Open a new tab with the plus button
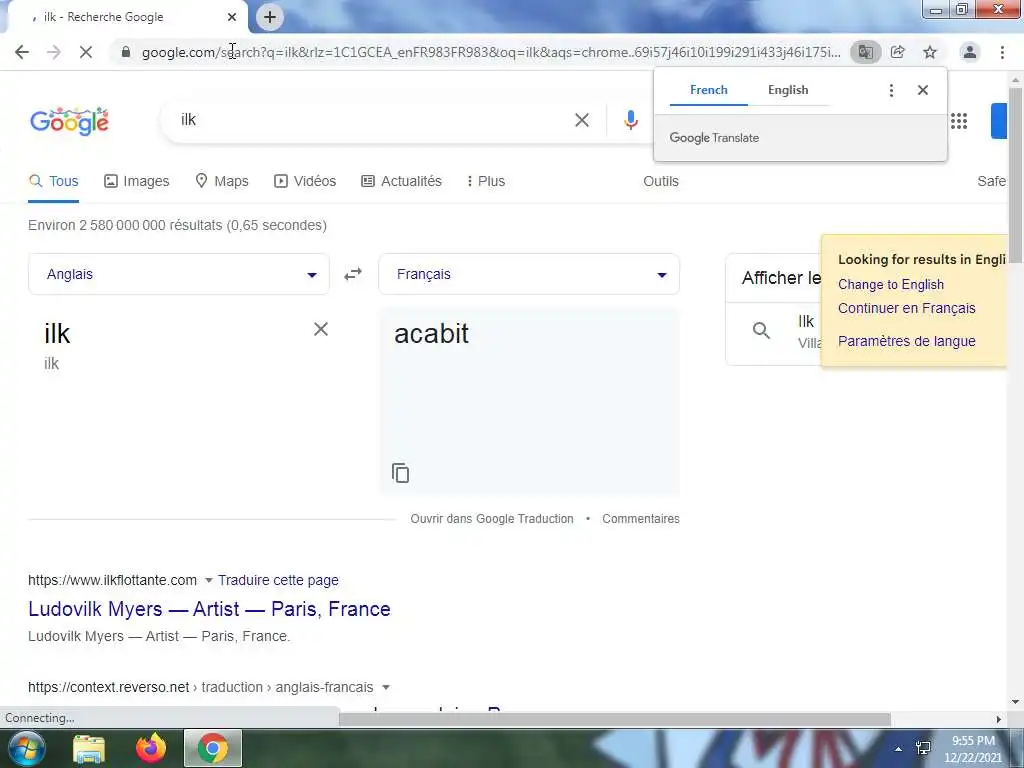This screenshot has height=768, width=1024. point(270,17)
